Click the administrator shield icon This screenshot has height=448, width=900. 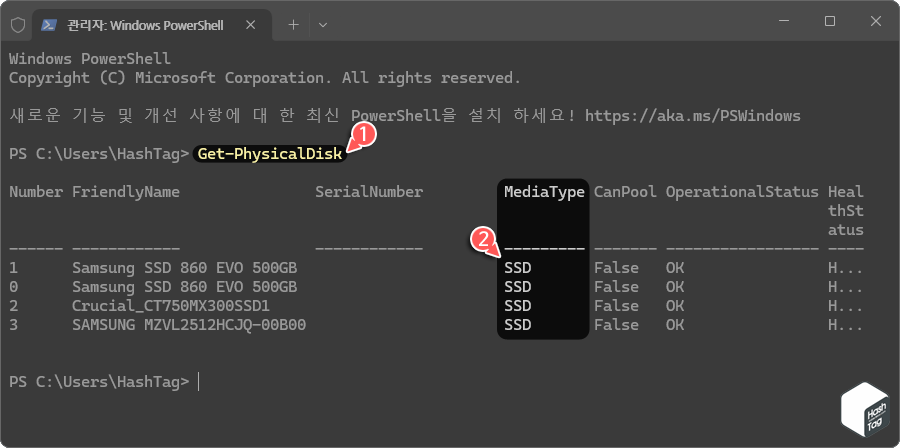click(x=18, y=25)
